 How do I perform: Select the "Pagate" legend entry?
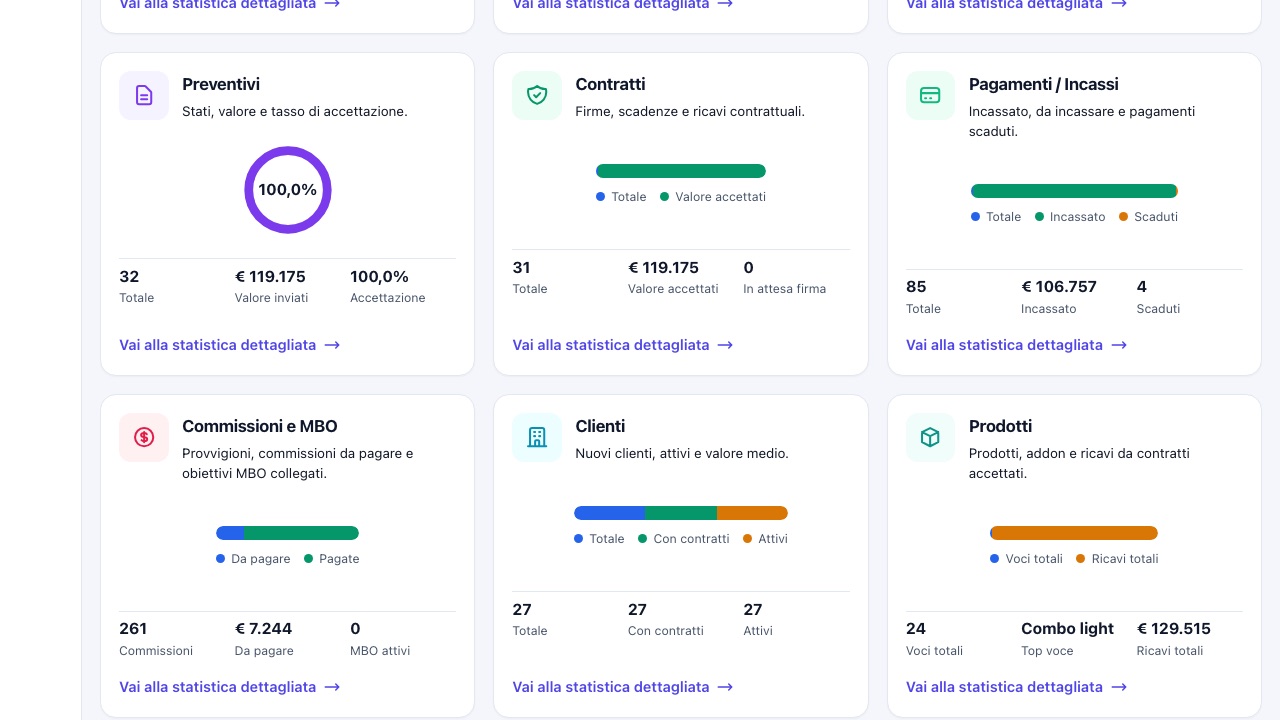click(332, 559)
